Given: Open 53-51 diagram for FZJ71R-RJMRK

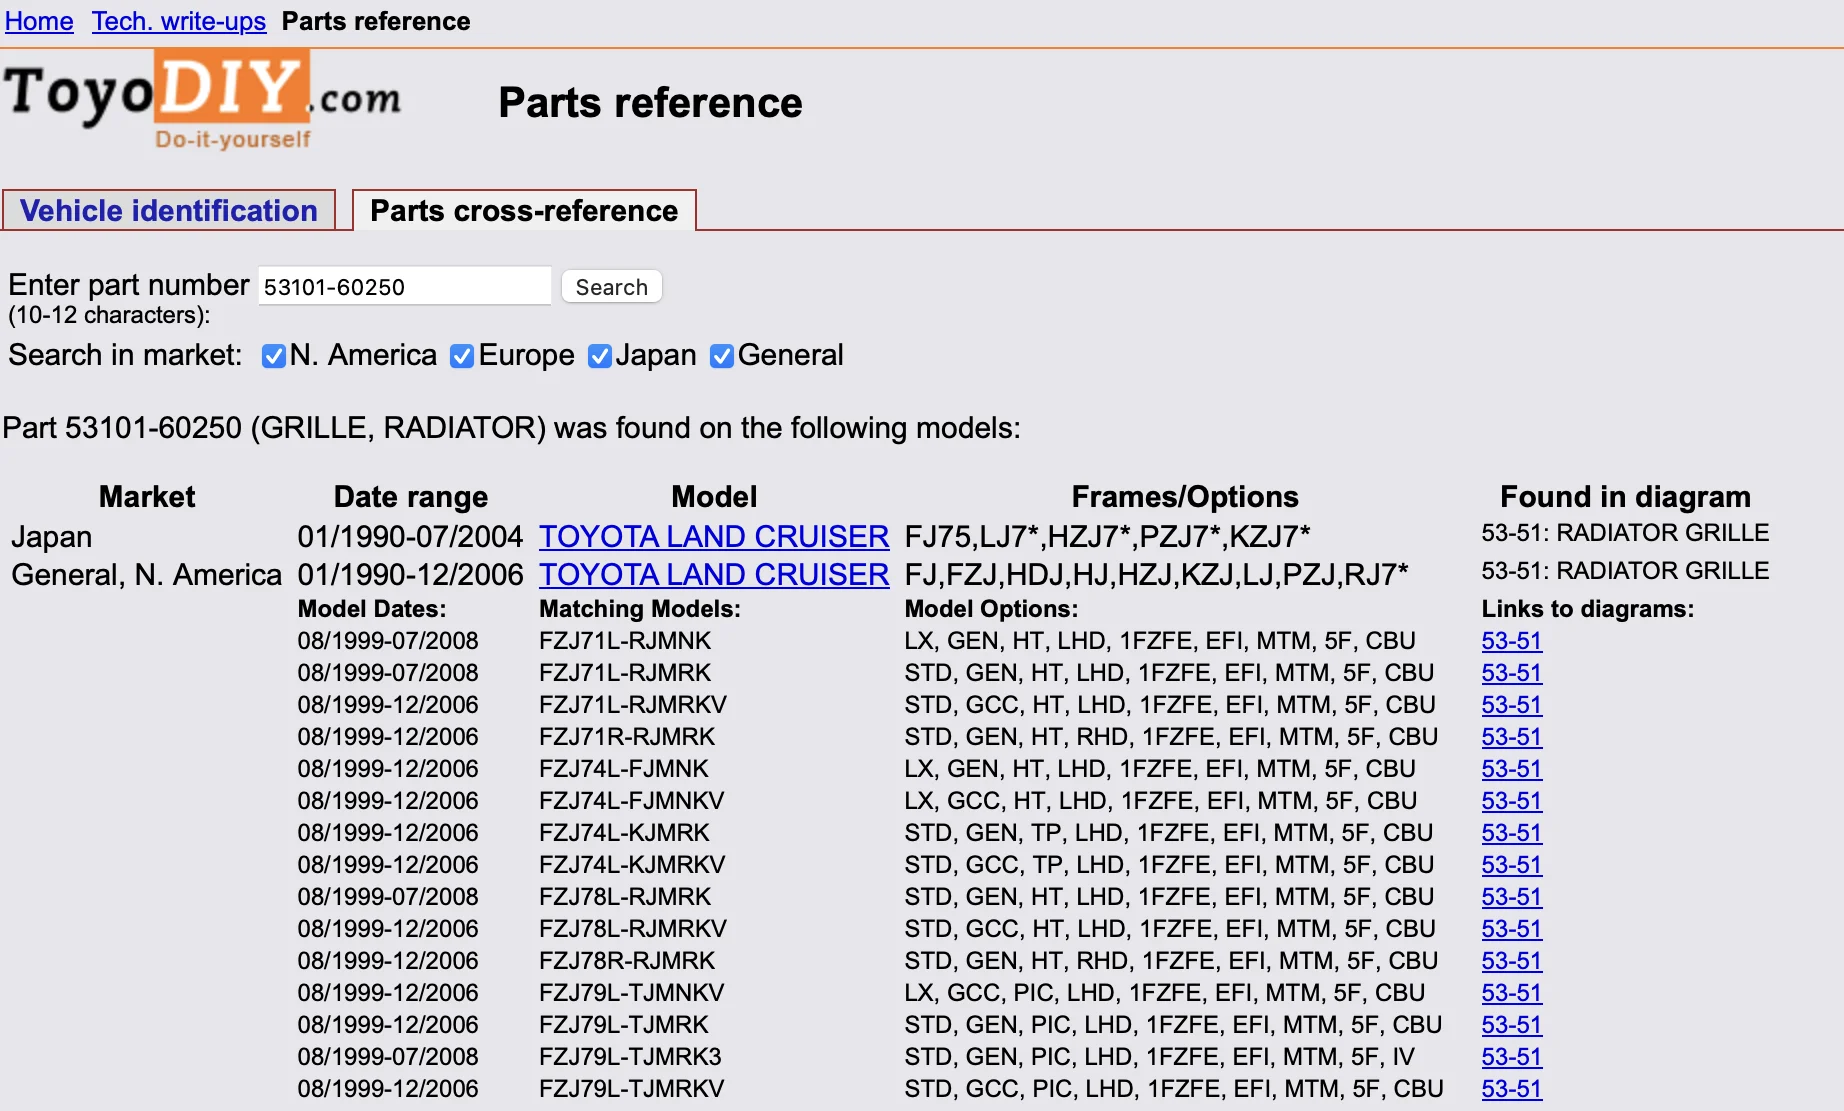Looking at the screenshot, I should click(x=1511, y=737).
